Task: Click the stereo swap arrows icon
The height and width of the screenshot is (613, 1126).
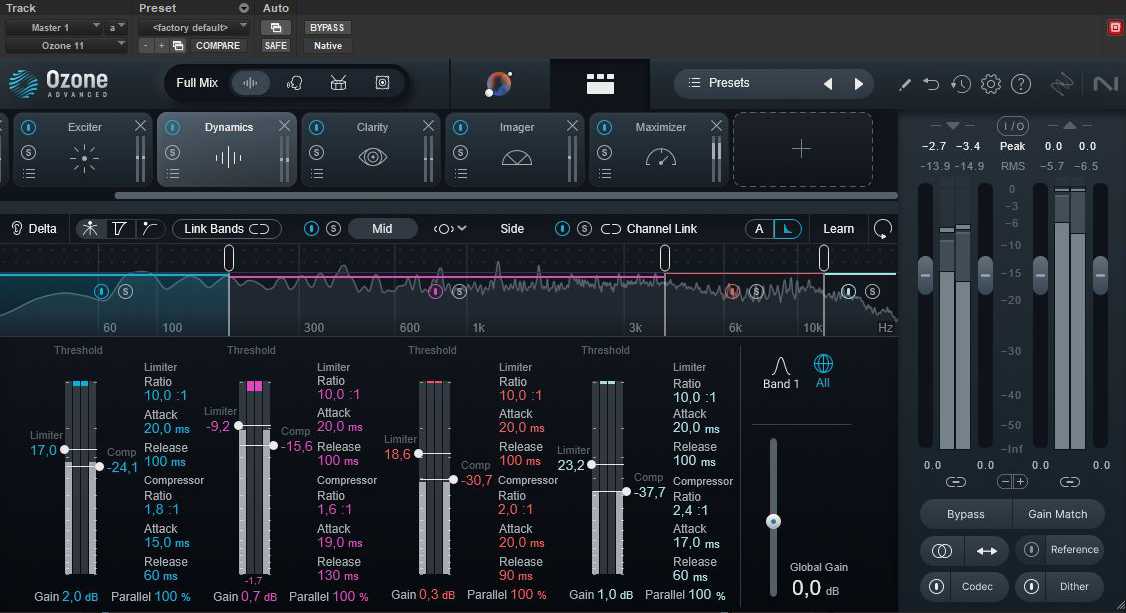Action: pyautogui.click(x=987, y=551)
